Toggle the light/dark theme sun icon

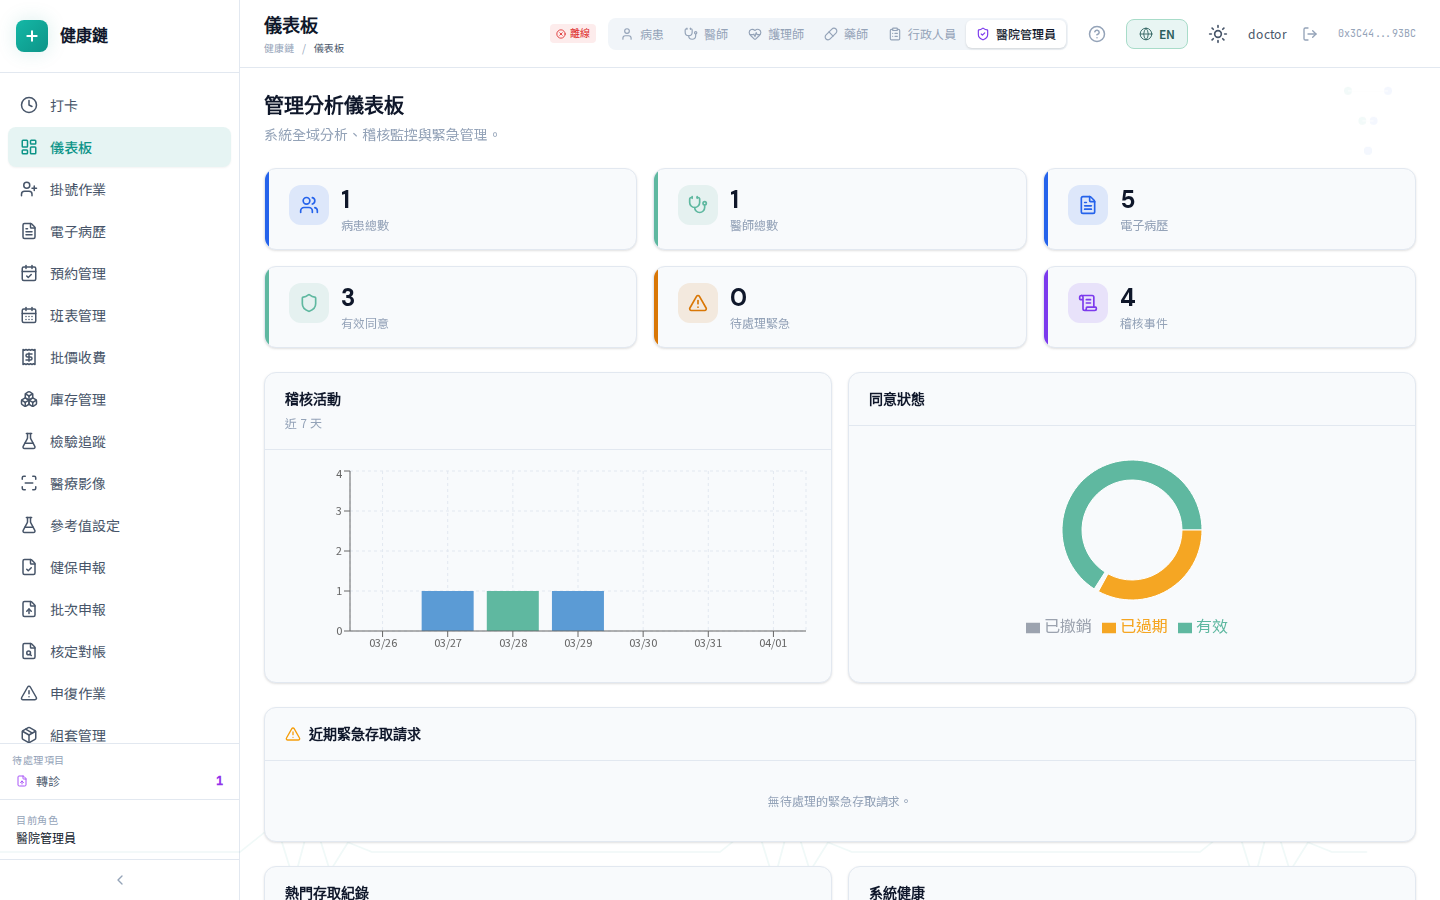tap(1217, 34)
